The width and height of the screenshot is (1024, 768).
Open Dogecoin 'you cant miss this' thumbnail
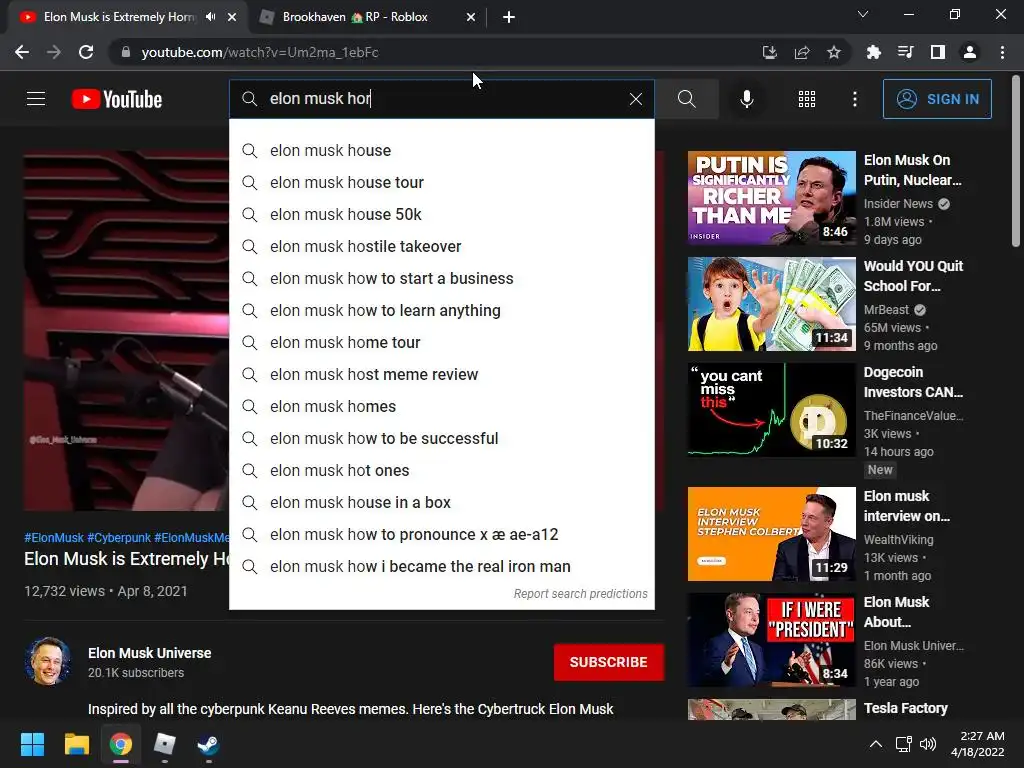coord(771,409)
